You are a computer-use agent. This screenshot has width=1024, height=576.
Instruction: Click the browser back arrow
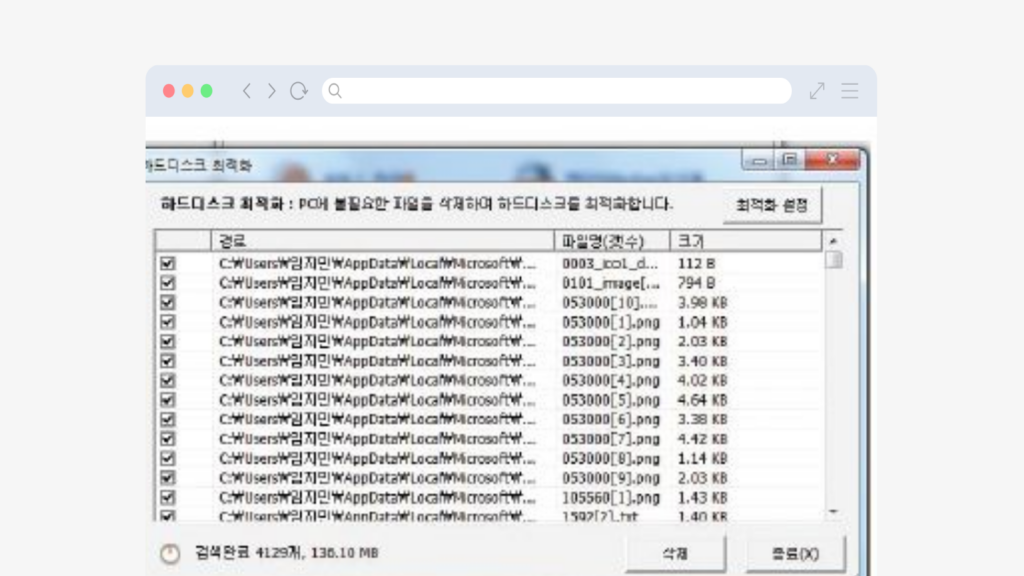(247, 91)
